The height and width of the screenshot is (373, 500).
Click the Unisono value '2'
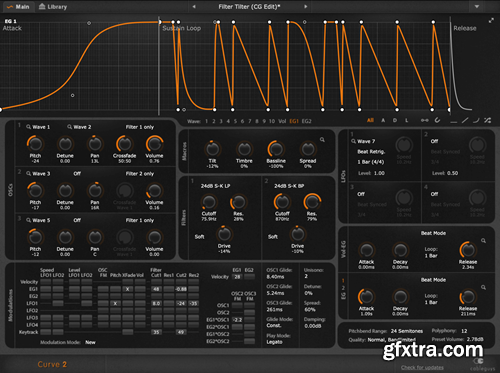pos(306,276)
